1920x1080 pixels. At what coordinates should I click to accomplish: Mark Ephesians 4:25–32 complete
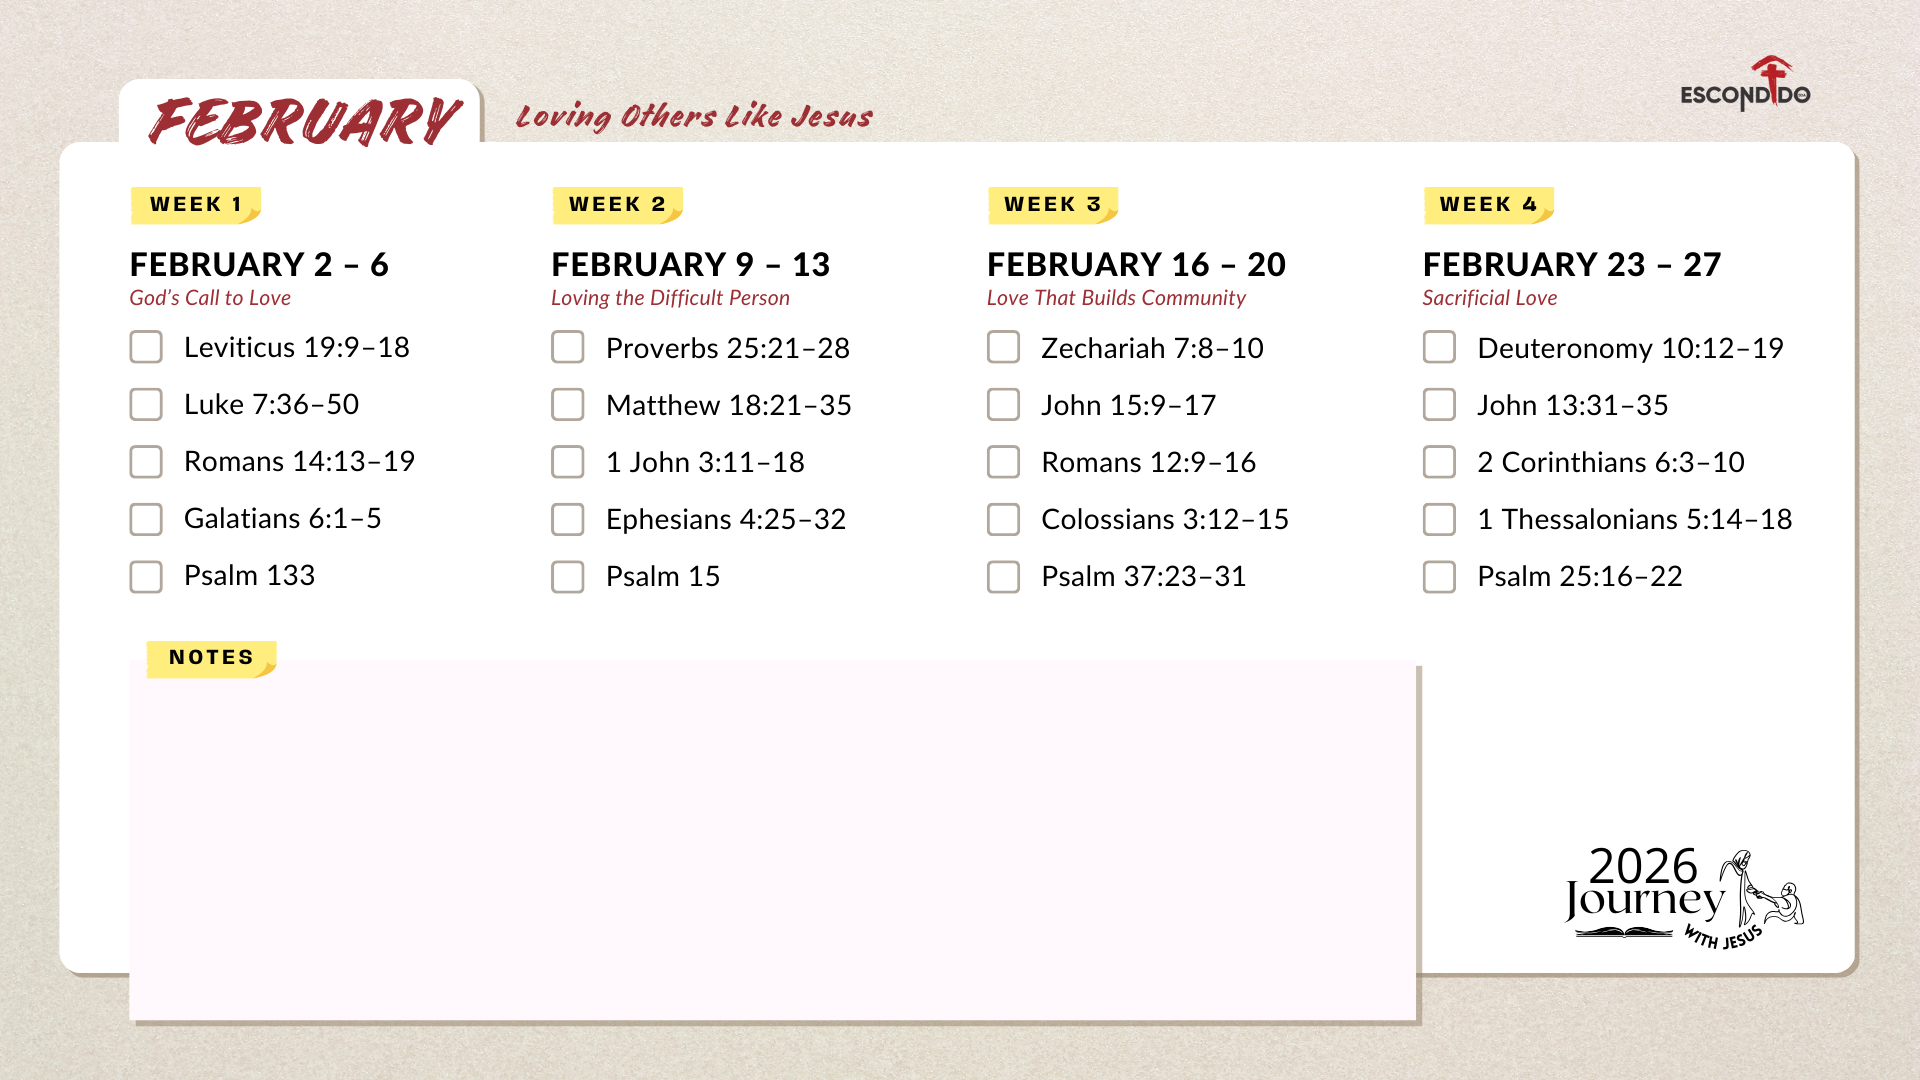point(568,519)
